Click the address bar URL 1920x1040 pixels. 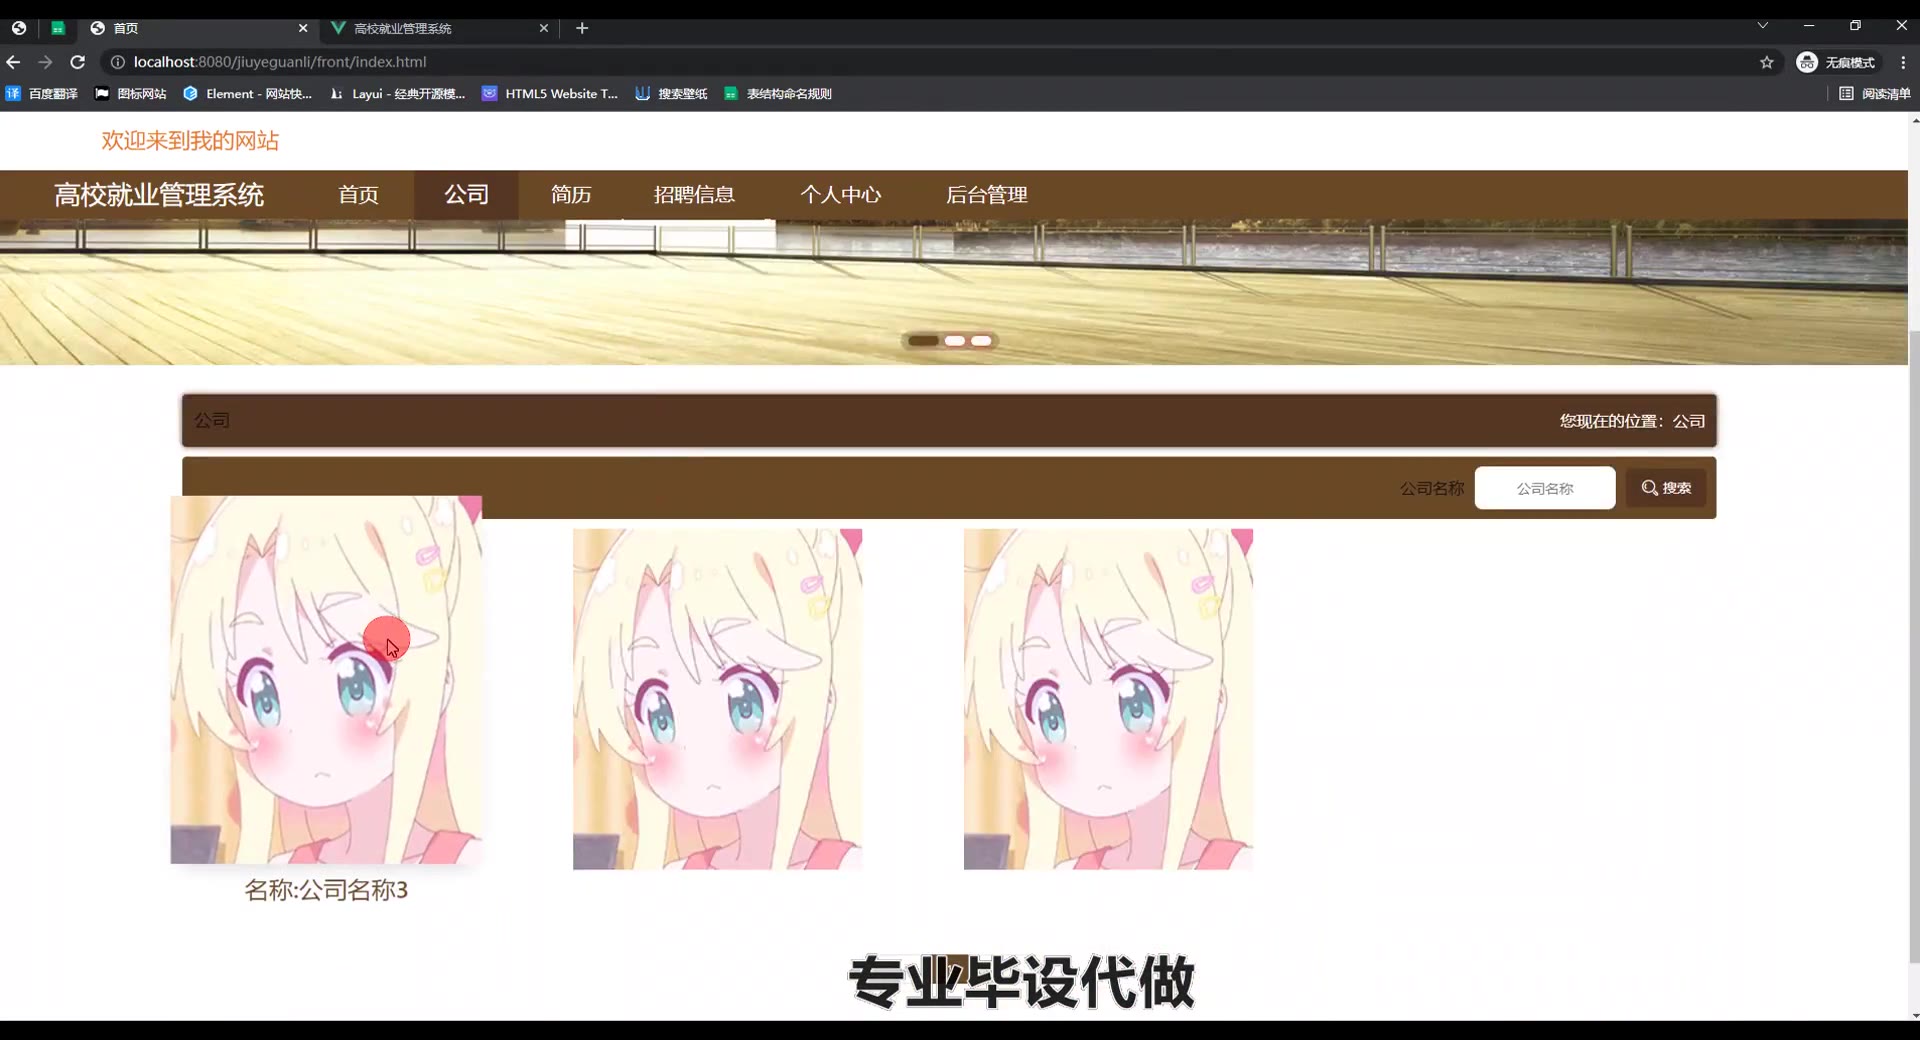pos(280,62)
